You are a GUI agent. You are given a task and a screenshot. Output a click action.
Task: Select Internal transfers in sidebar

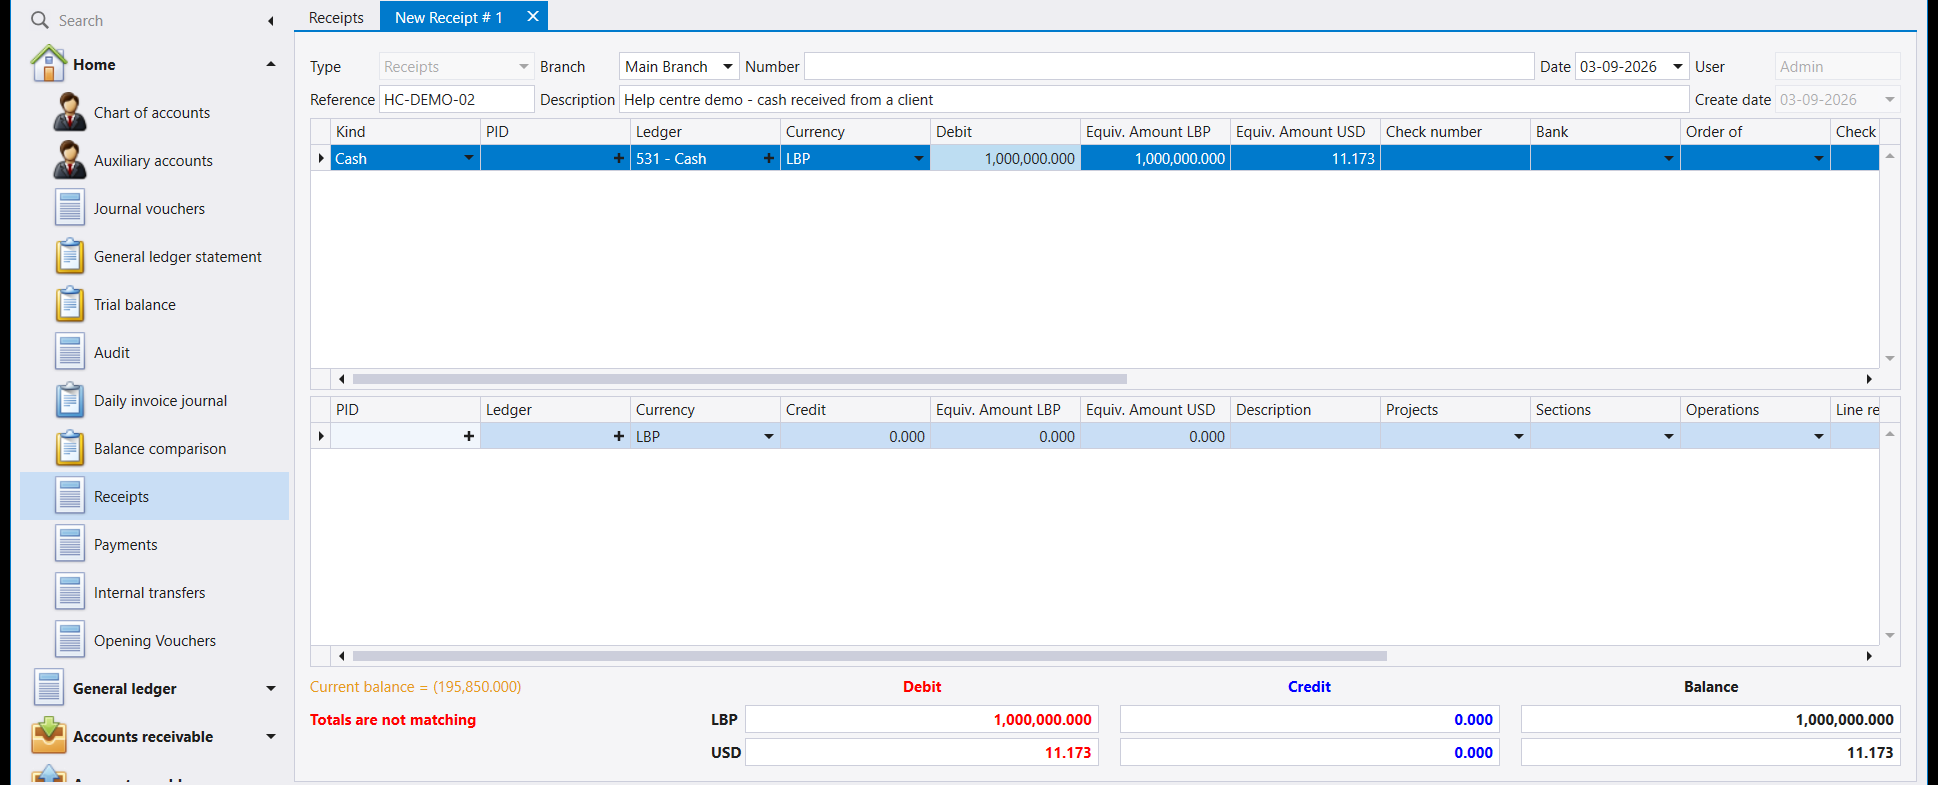click(x=149, y=593)
